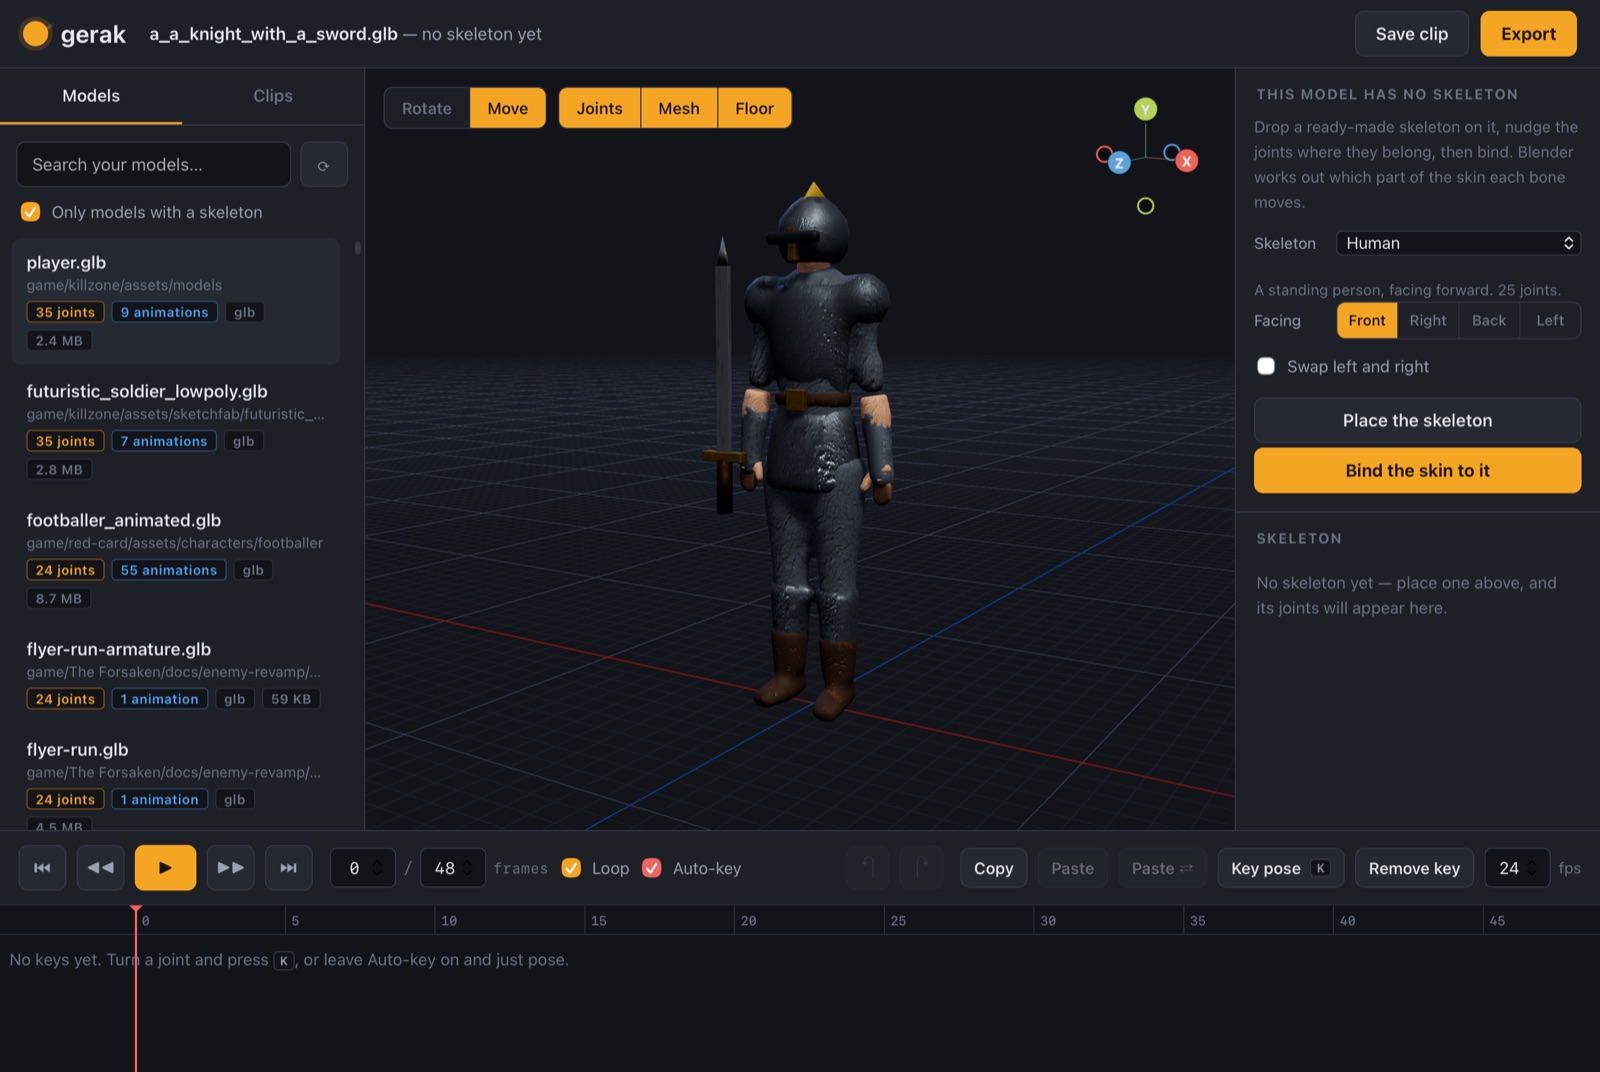Click the undo arrow in the timeline bar
This screenshot has height=1072, width=1600.
[868, 868]
